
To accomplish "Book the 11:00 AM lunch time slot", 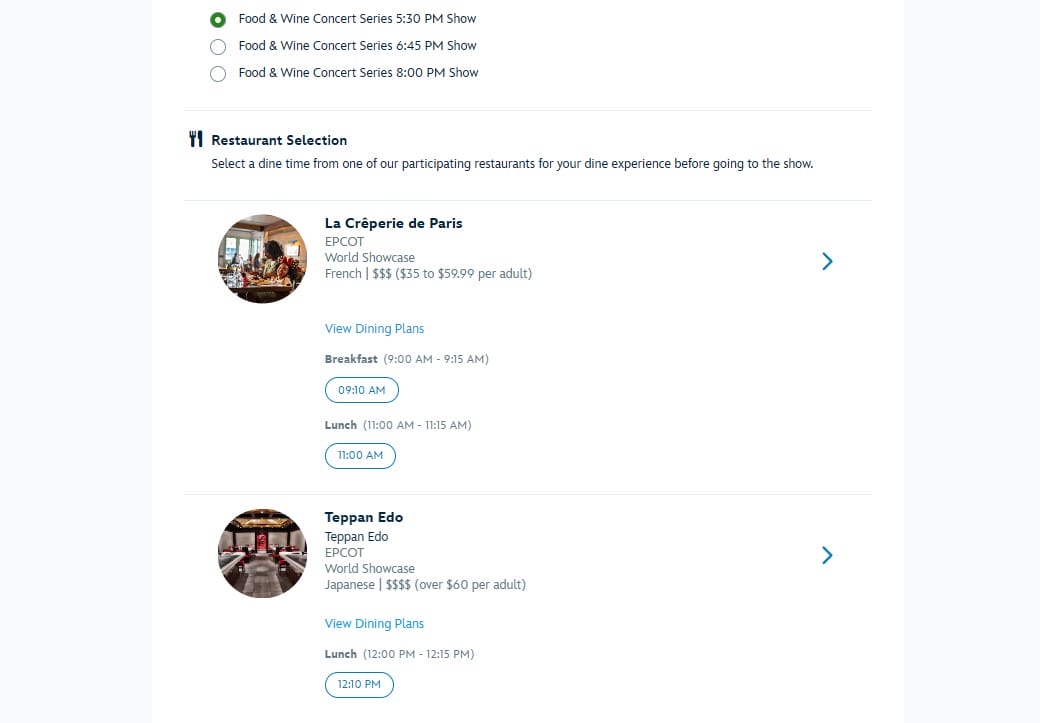I will pos(360,456).
